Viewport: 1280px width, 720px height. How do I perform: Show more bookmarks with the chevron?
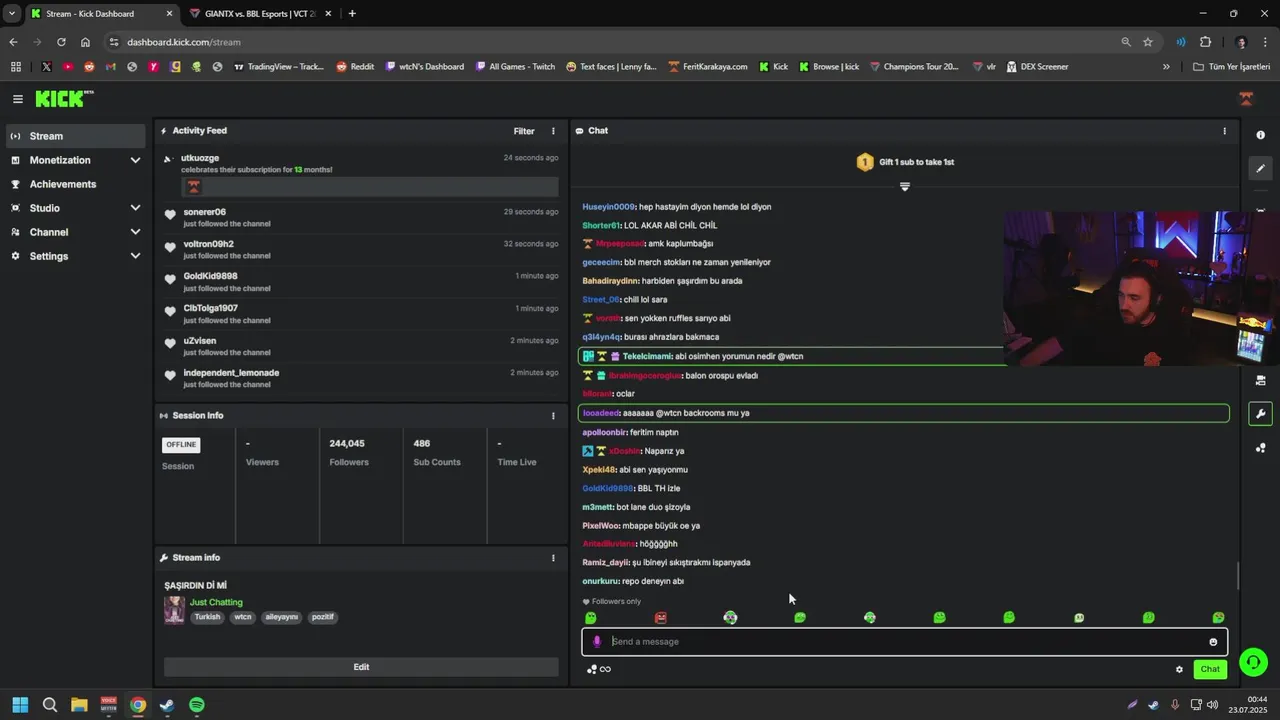tap(1166, 67)
